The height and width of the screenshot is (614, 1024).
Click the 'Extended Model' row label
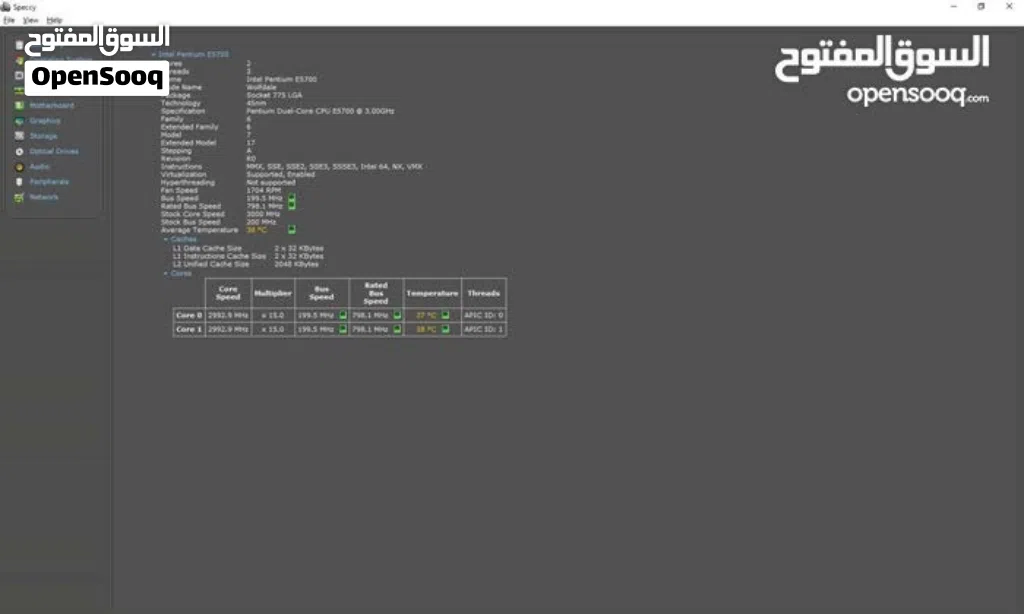188,142
